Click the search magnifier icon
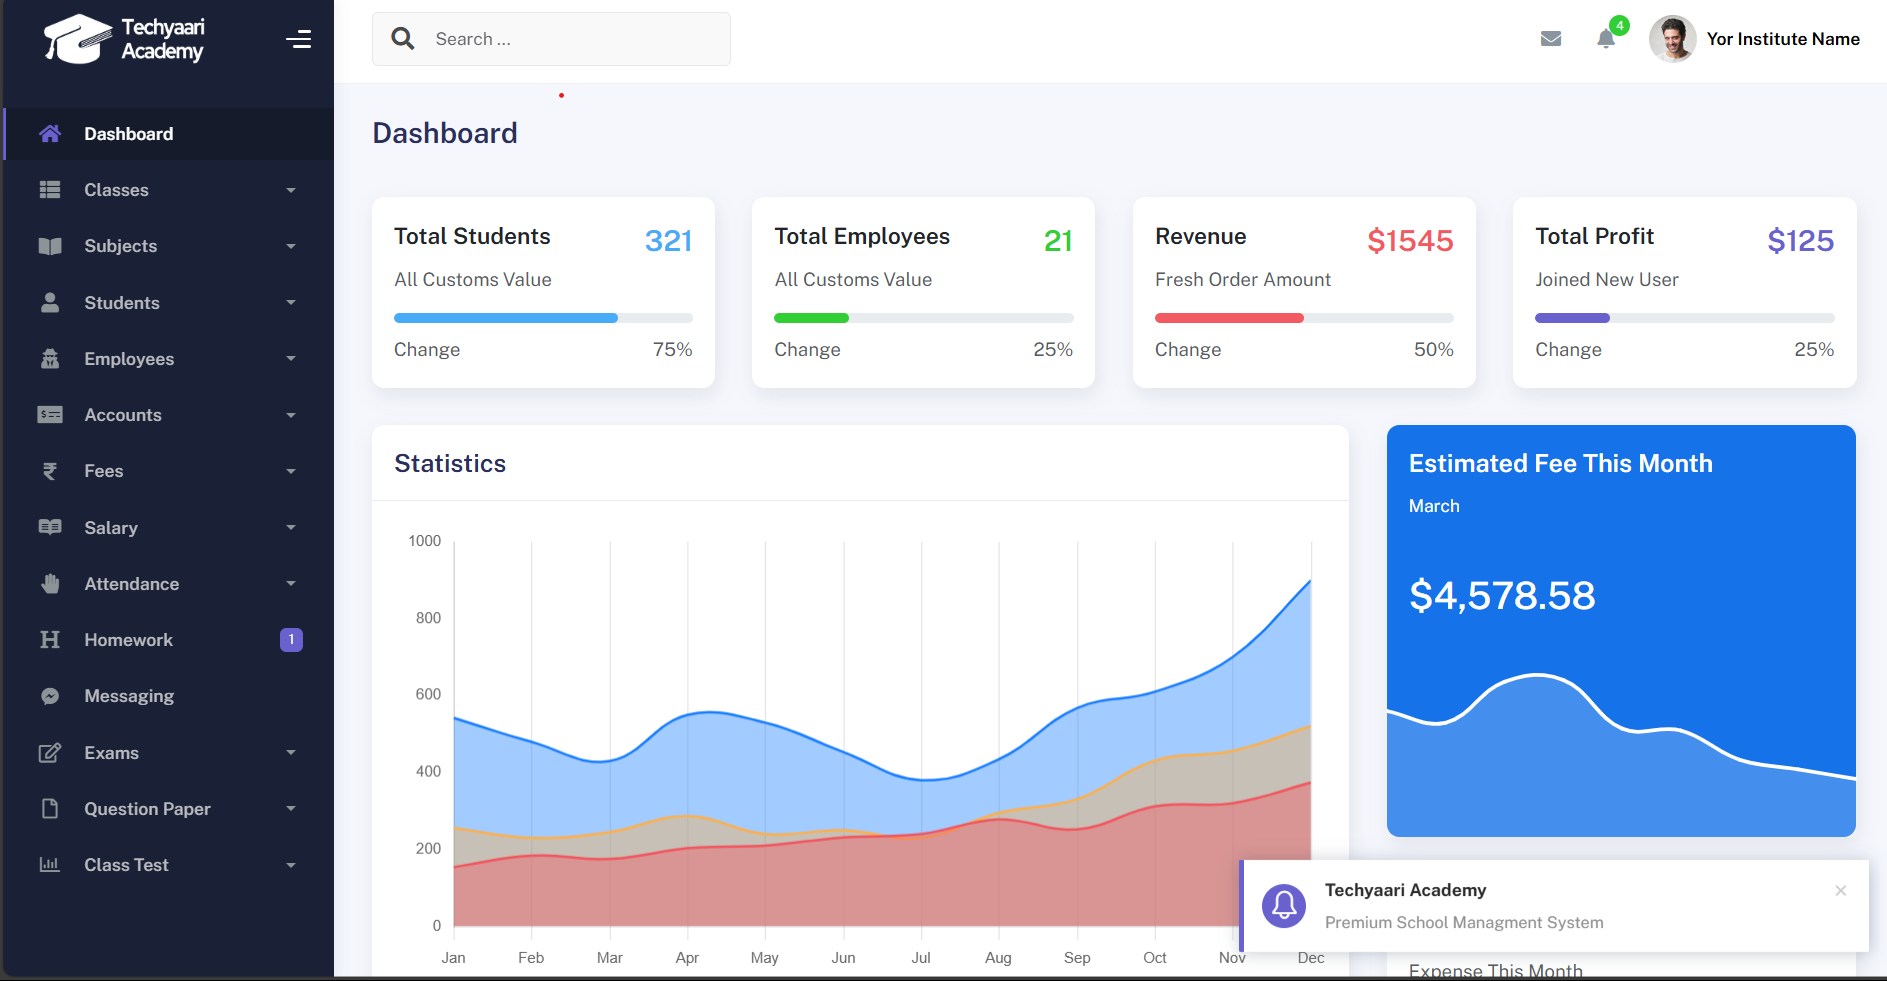The width and height of the screenshot is (1887, 981). tap(403, 39)
